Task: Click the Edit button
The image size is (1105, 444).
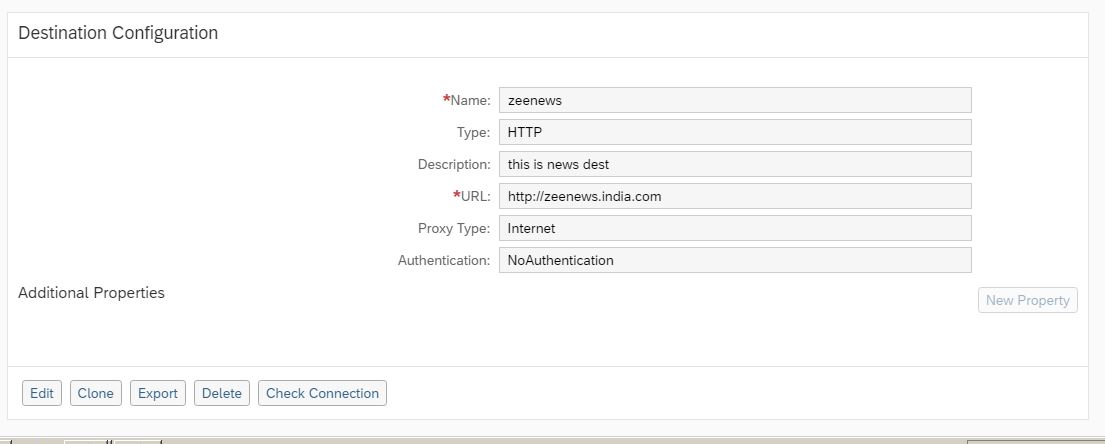Action: [42, 393]
